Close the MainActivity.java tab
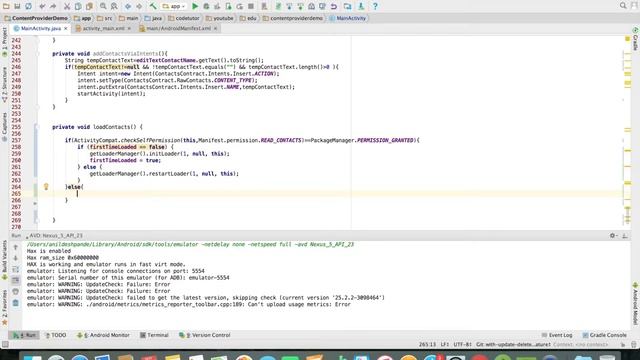This screenshot has height=360, width=640. 66,29
